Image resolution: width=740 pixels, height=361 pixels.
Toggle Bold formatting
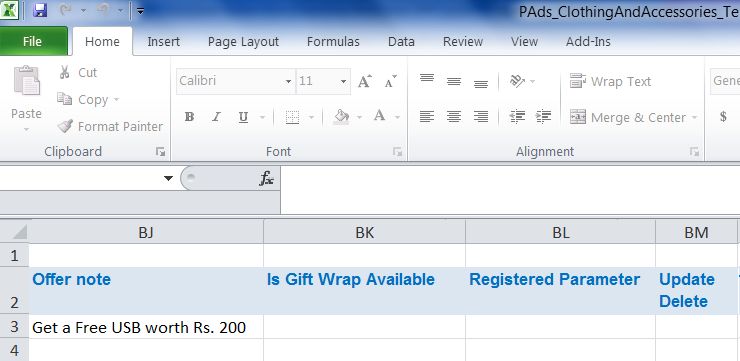click(x=189, y=117)
